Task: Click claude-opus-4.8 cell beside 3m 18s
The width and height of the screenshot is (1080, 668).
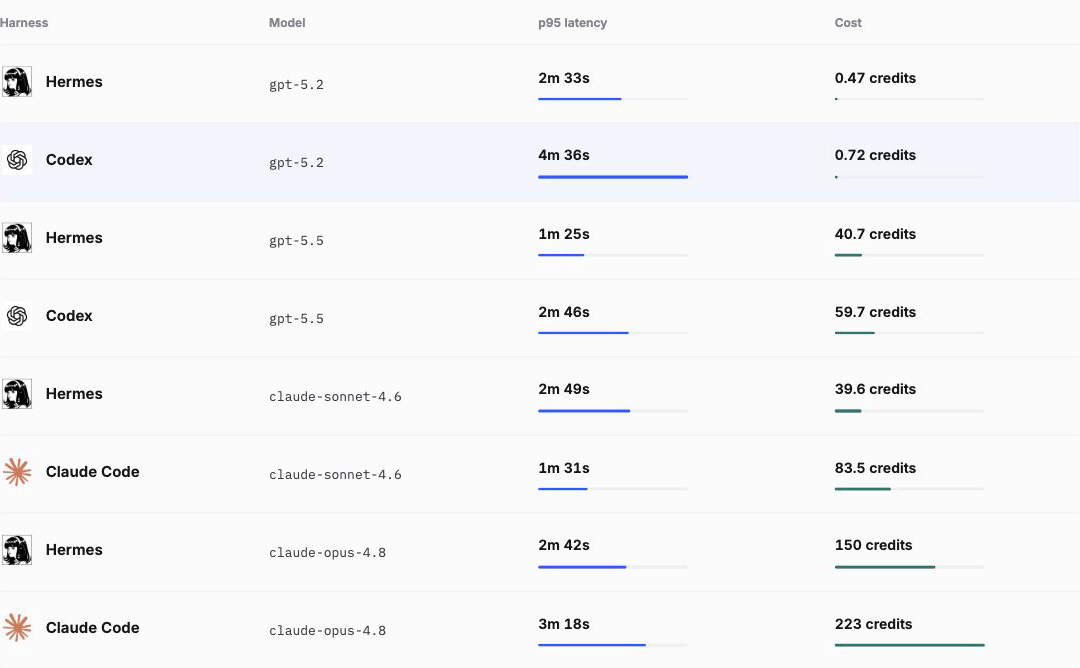Action: tap(327, 630)
